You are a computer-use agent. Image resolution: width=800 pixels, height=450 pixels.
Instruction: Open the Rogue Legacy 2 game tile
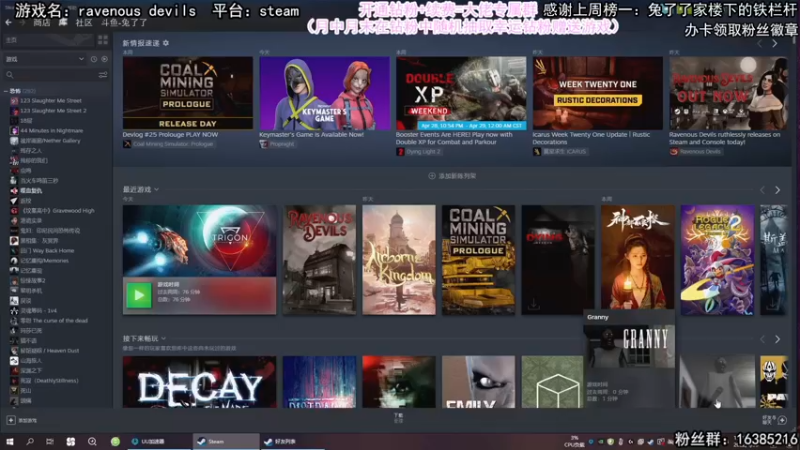(x=717, y=260)
